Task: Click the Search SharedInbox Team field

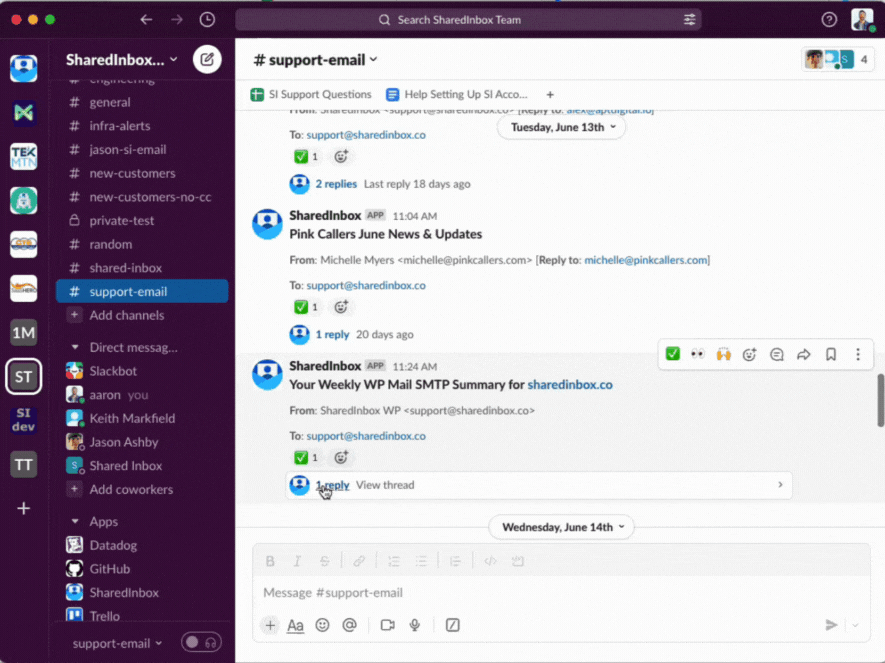Action: 468,20
